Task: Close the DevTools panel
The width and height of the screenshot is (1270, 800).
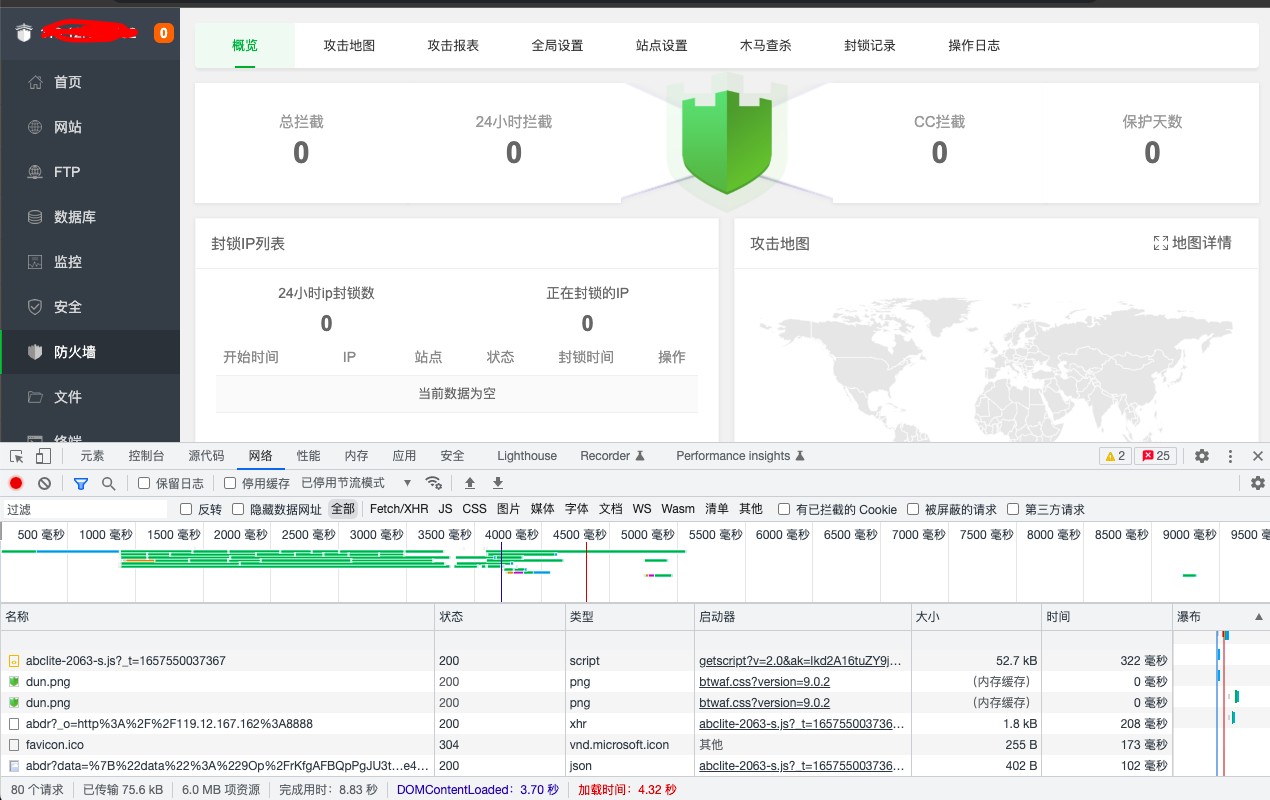Action: [1258, 456]
